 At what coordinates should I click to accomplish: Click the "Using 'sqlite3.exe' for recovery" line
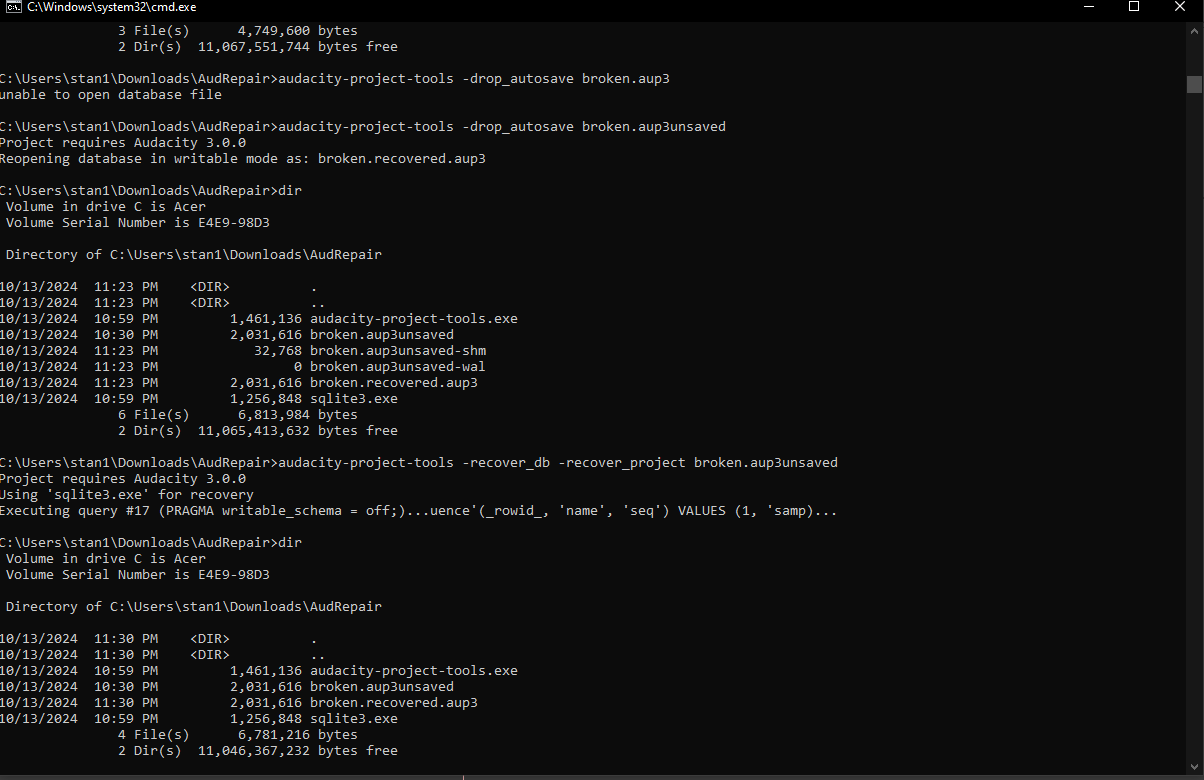point(126,495)
